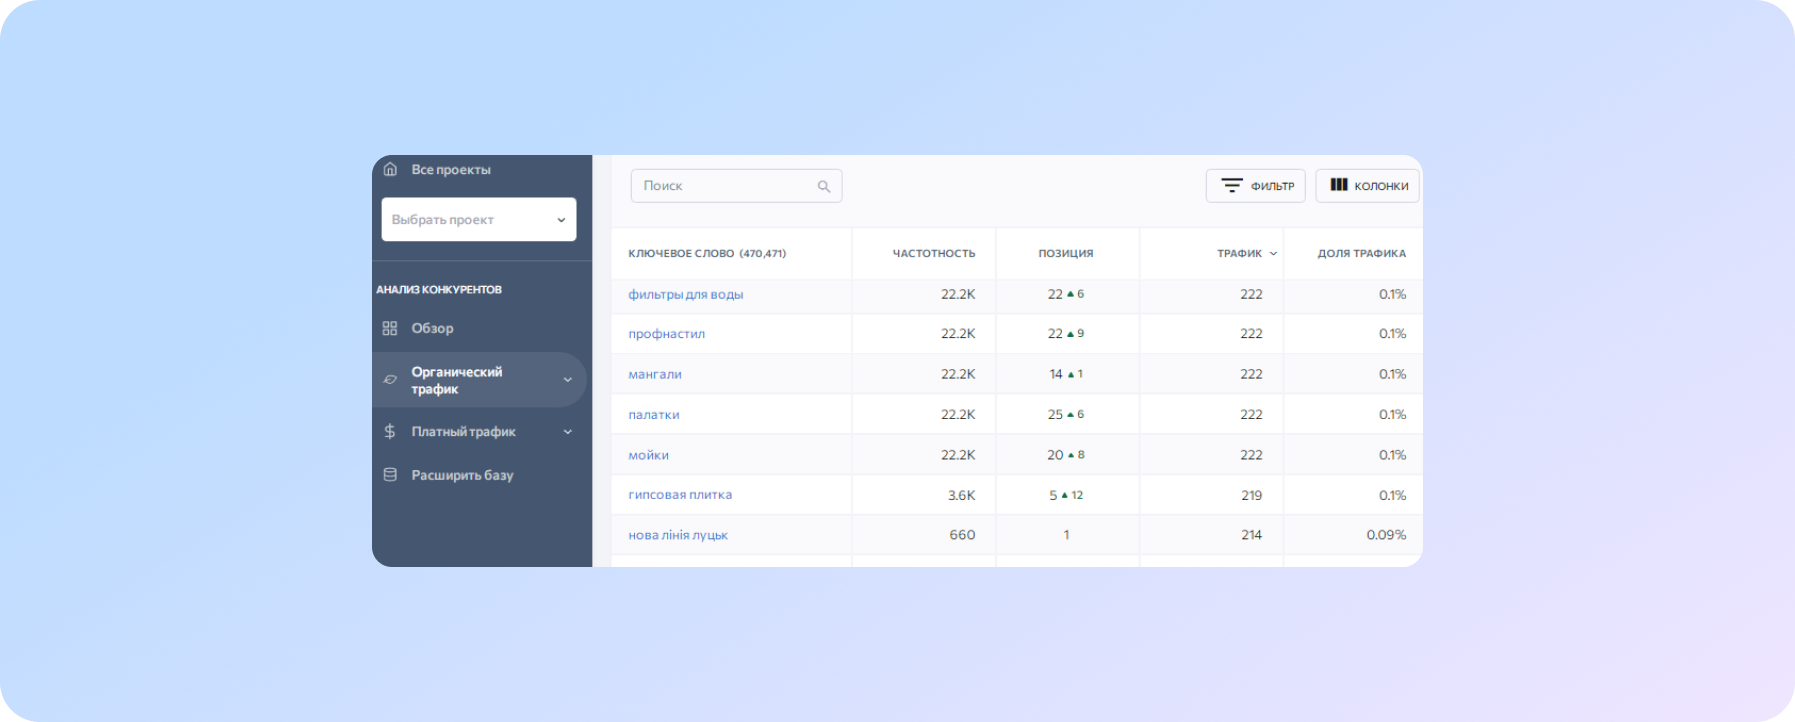The height and width of the screenshot is (722, 1795).
Task: Click traffic value 219
Action: [x=1251, y=495]
